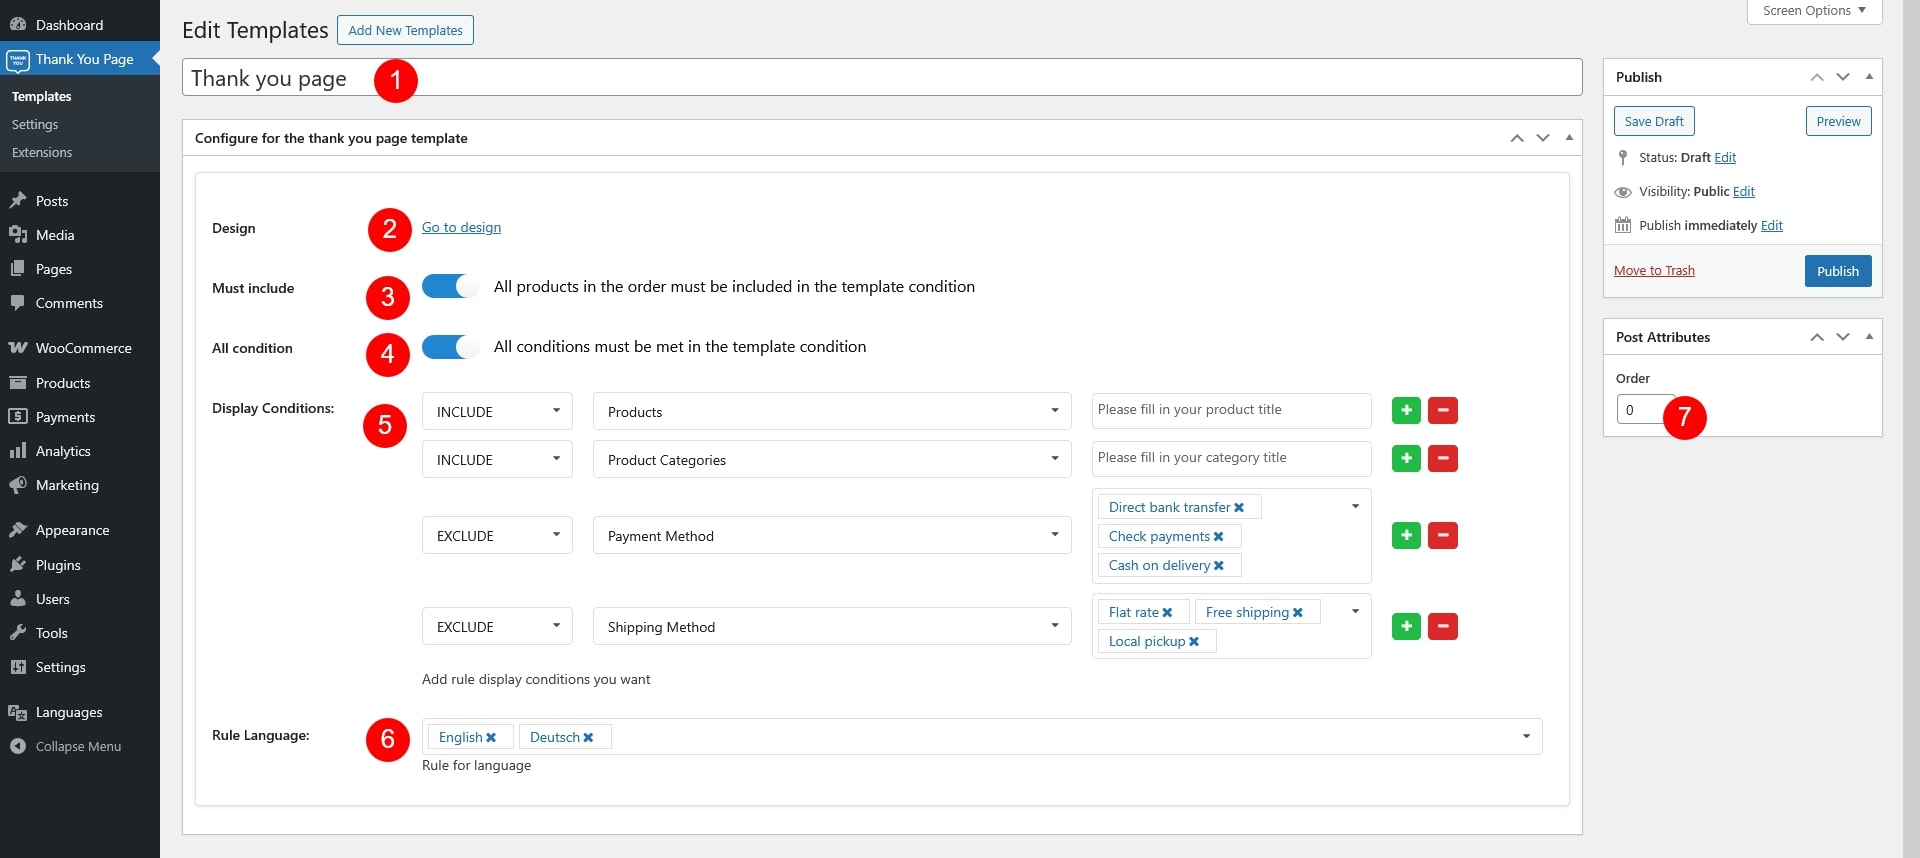This screenshot has width=1920, height=858.
Task: Delete the Shipping Method condition row
Action: click(1442, 627)
